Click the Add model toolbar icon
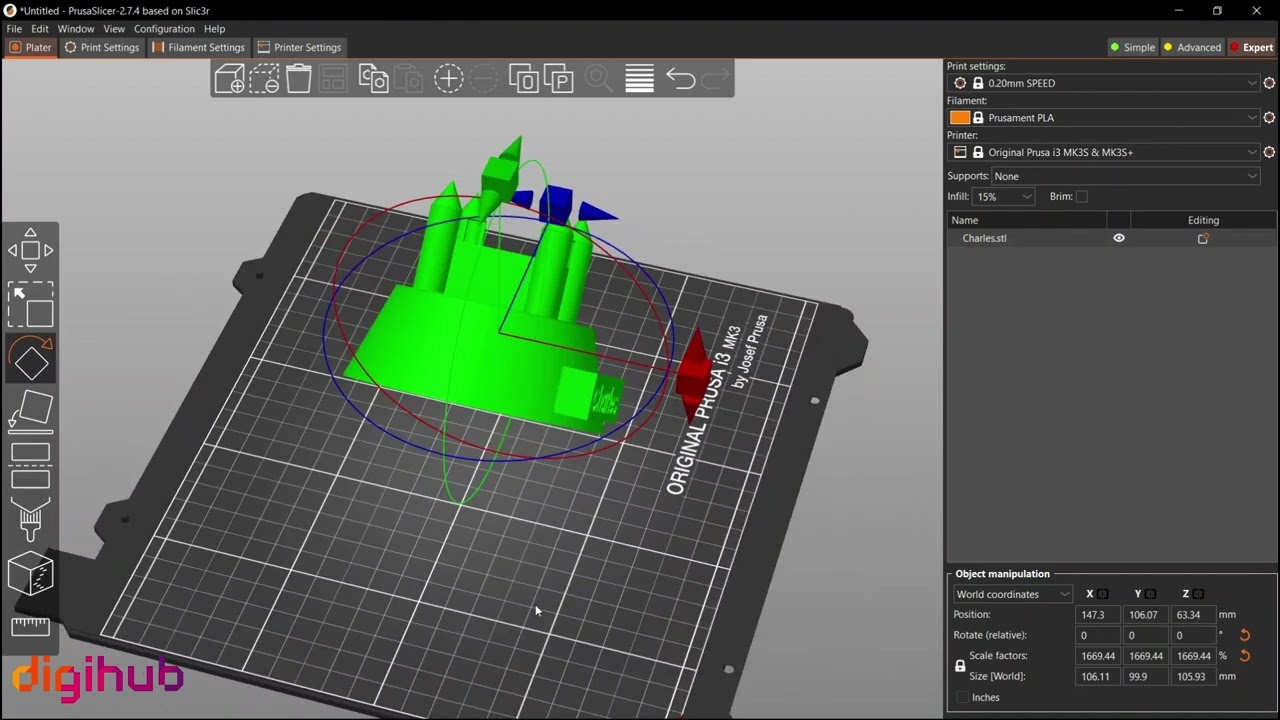 (230, 79)
